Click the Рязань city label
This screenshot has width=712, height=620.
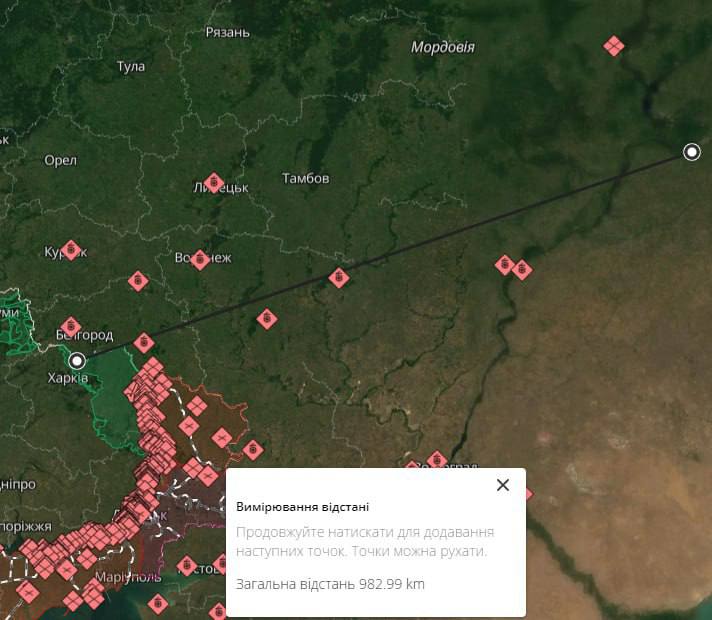click(227, 32)
